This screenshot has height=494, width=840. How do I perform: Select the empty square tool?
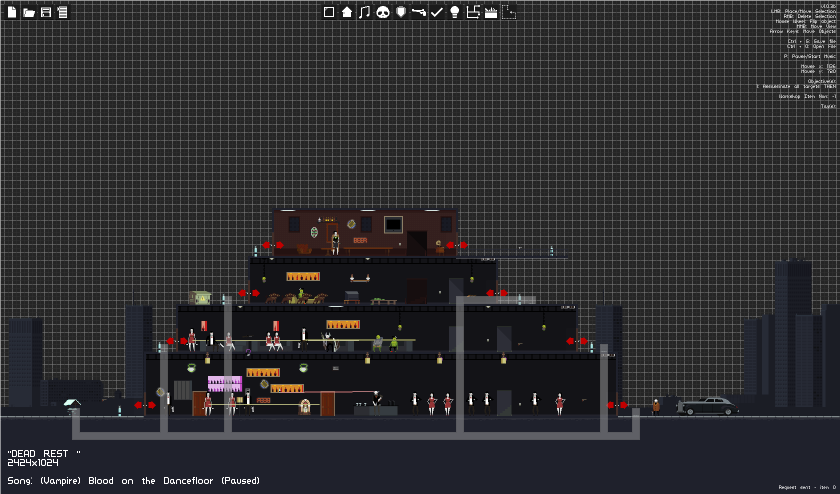(329, 12)
